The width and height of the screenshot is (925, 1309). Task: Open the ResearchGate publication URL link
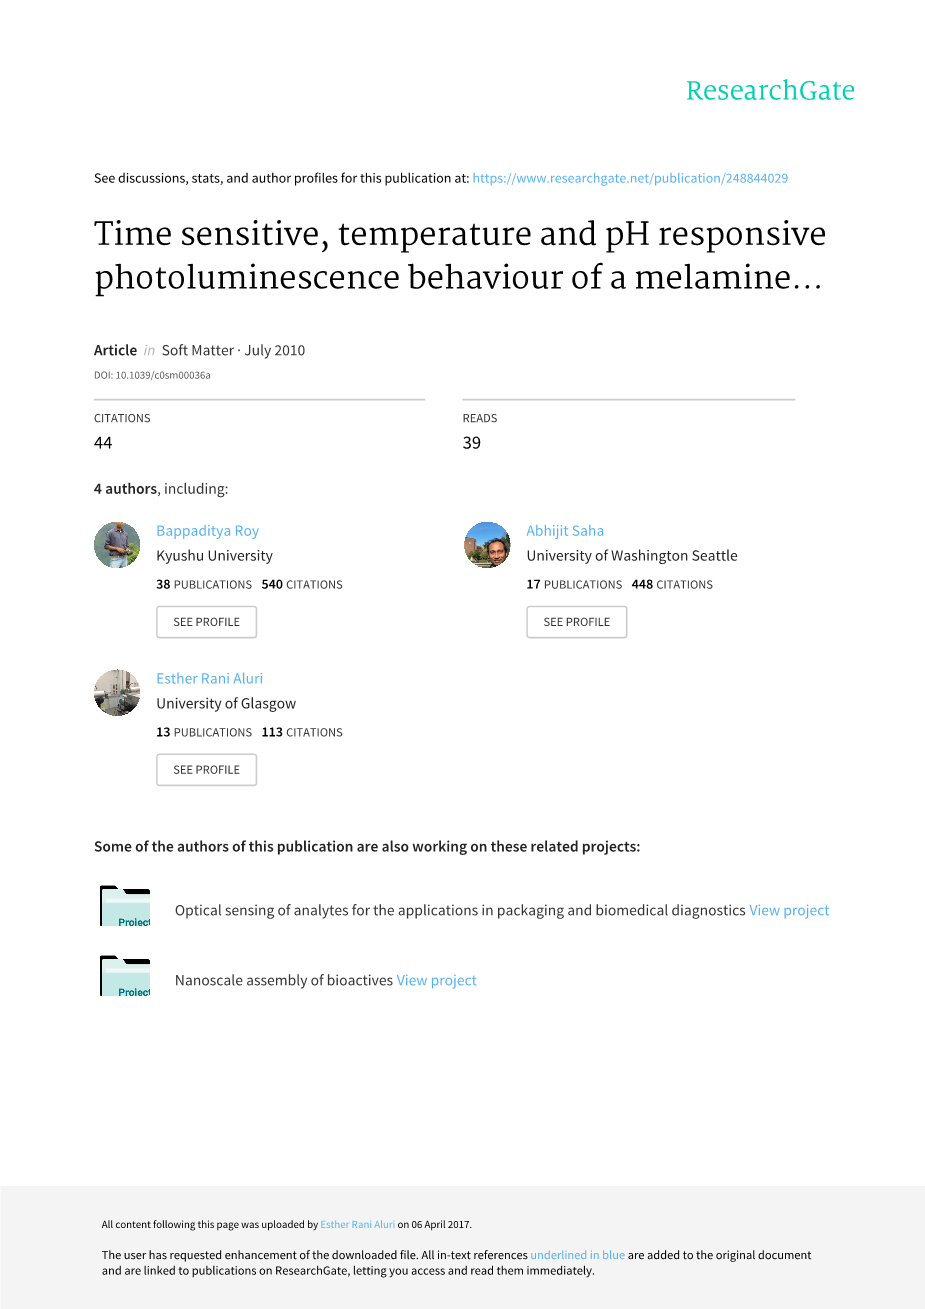[x=630, y=178]
